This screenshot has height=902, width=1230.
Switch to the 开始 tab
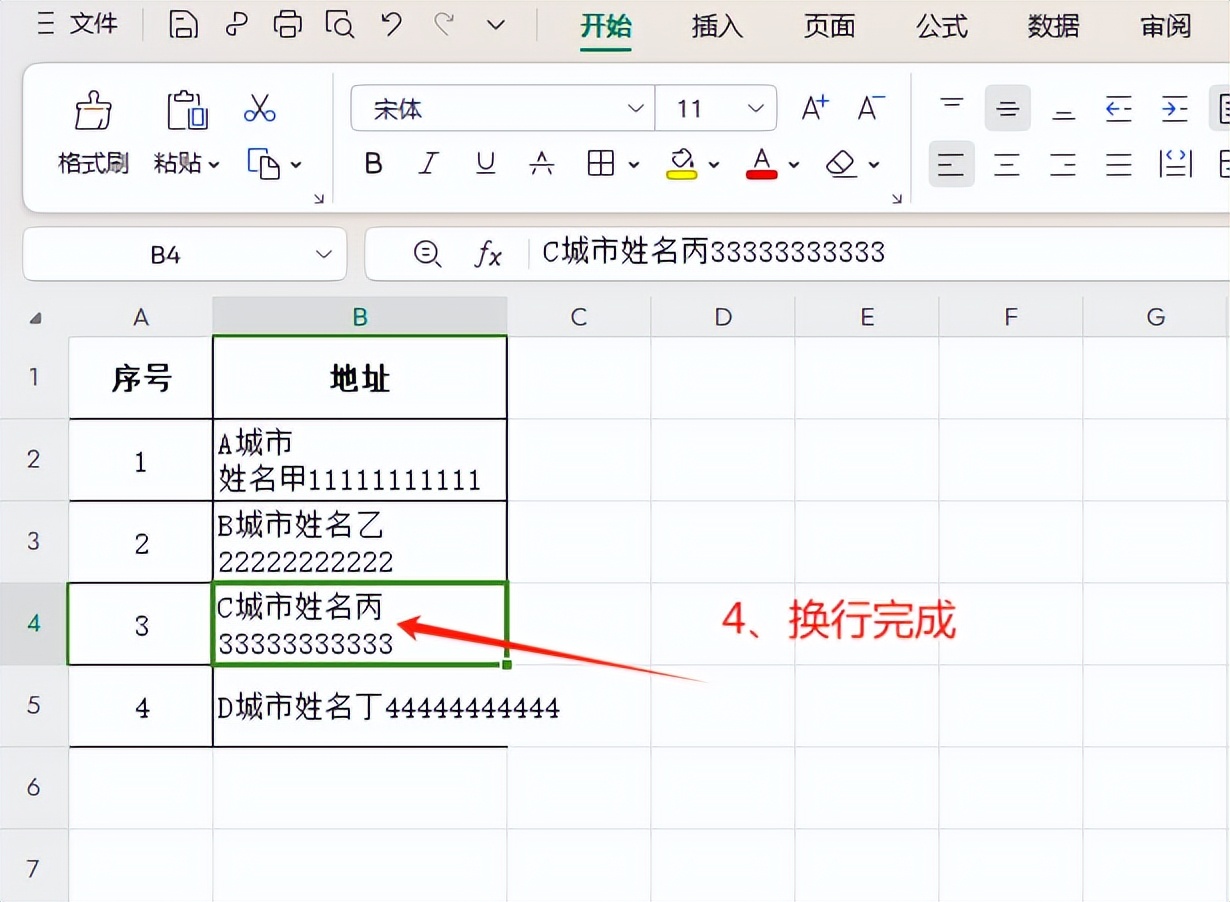(606, 26)
